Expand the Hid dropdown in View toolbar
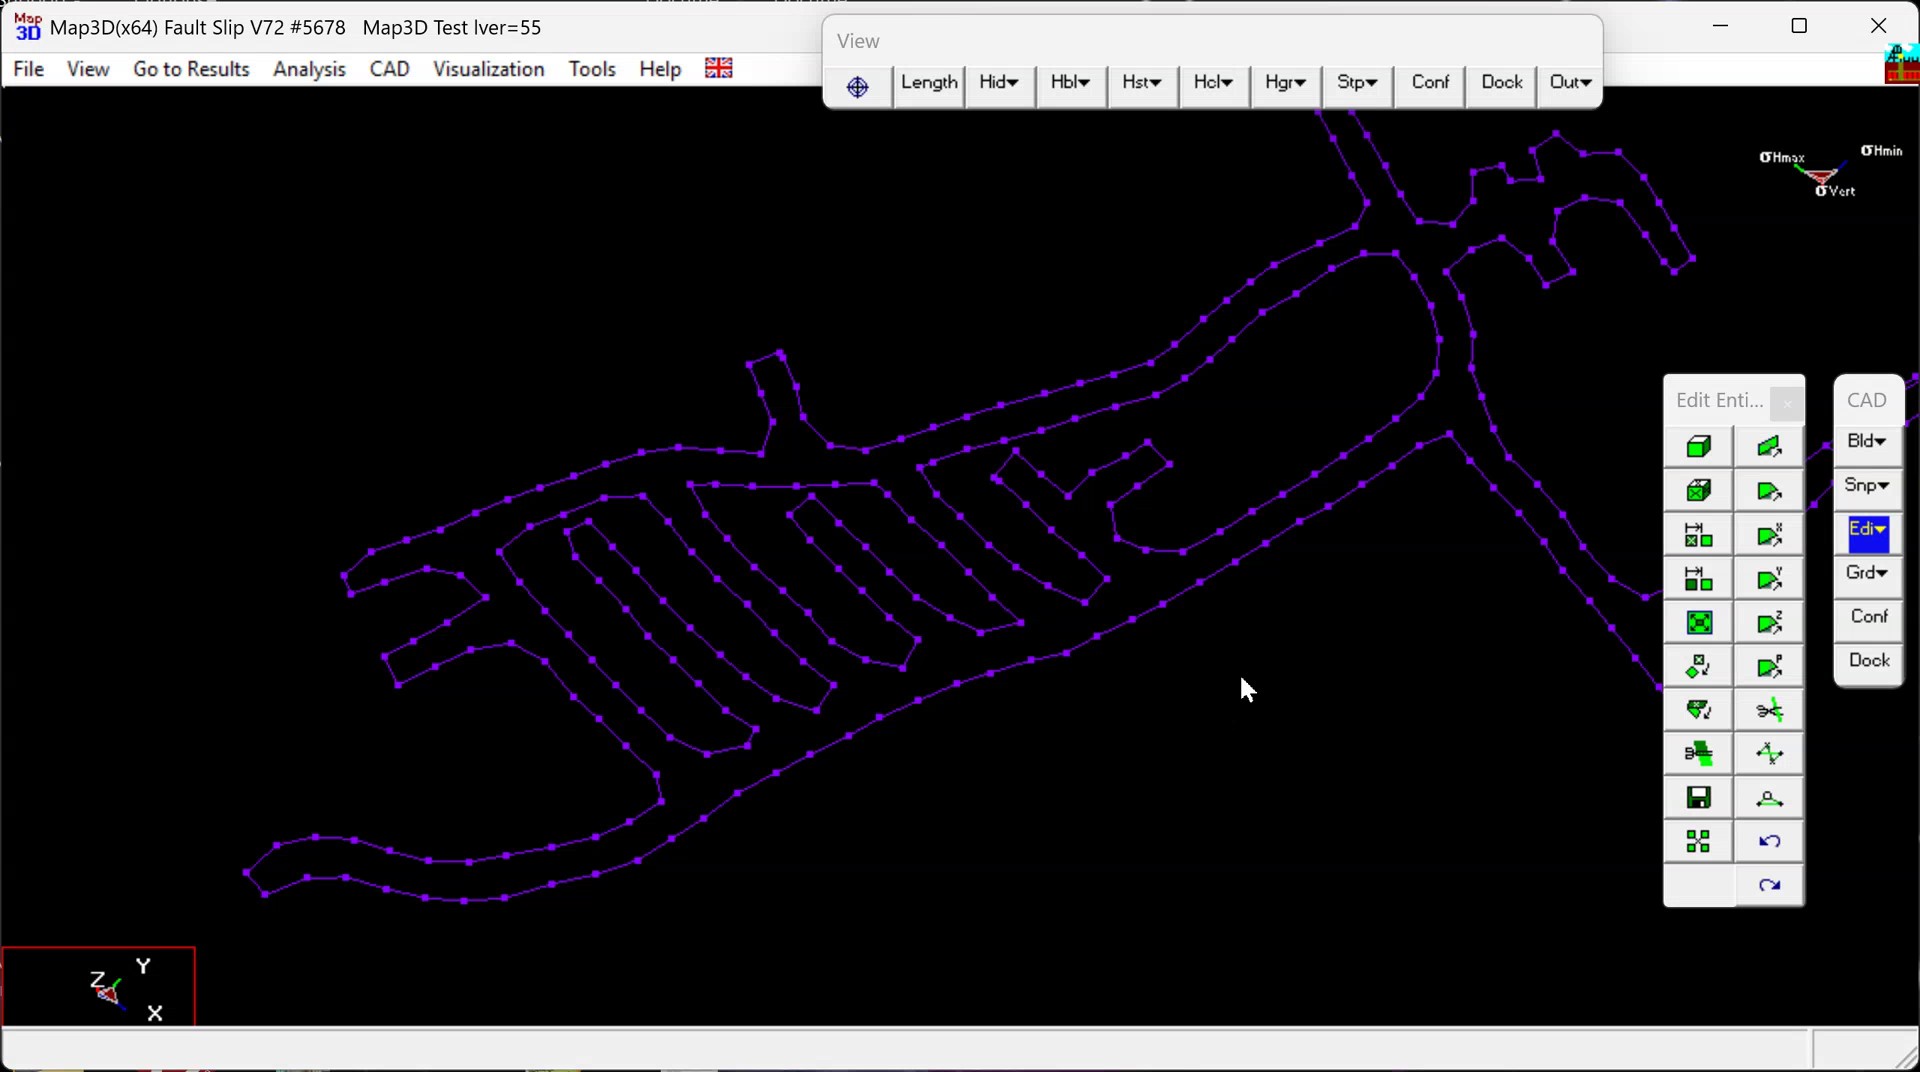The height and width of the screenshot is (1072, 1920). point(998,83)
